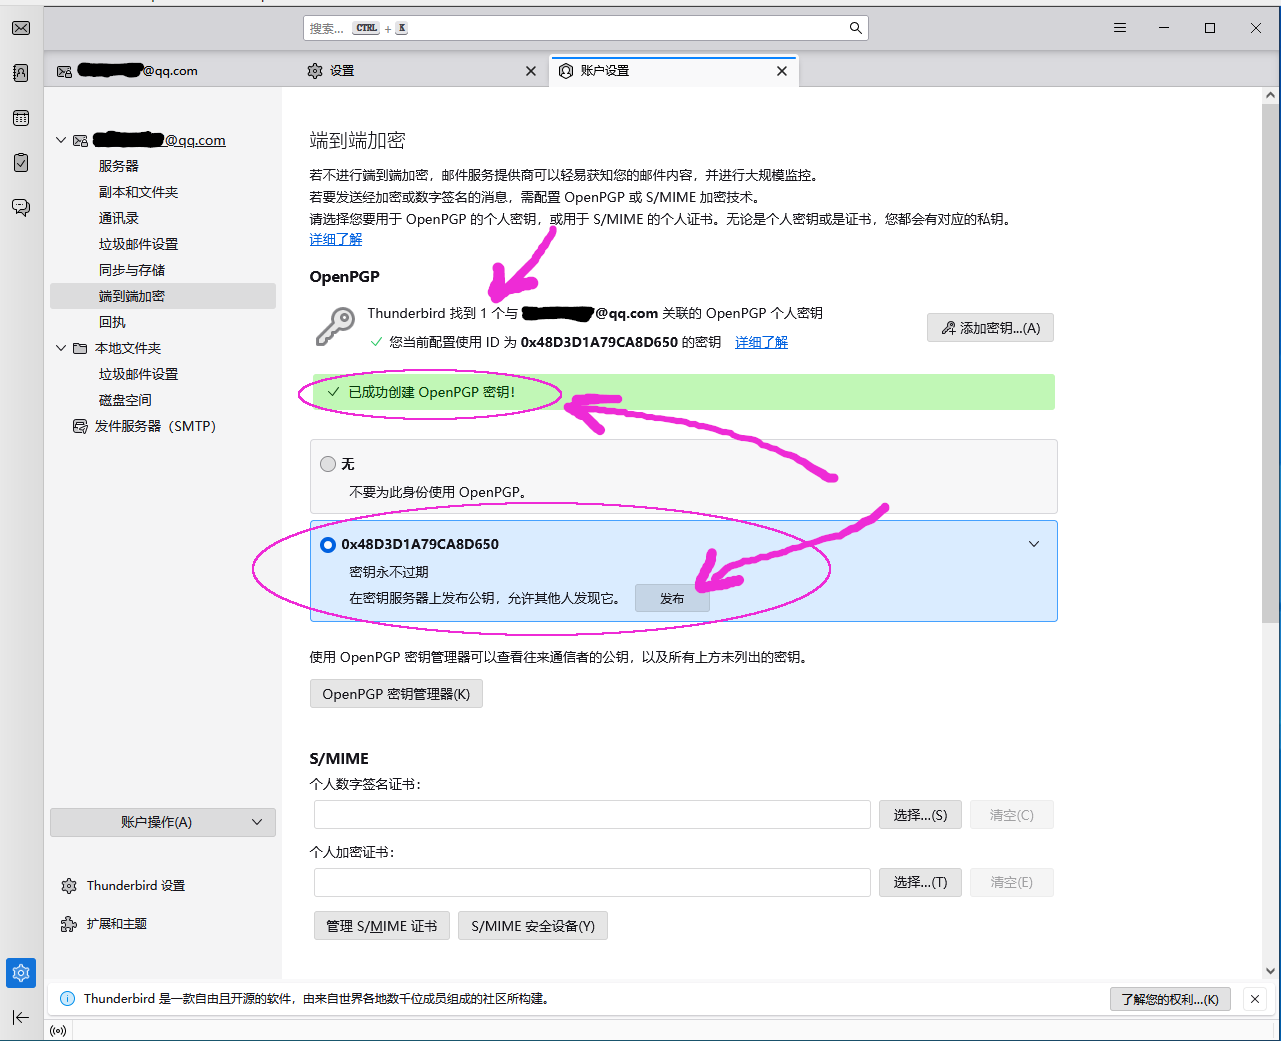The height and width of the screenshot is (1041, 1281).
Task: Open the hamburger application menu
Action: point(1120,28)
